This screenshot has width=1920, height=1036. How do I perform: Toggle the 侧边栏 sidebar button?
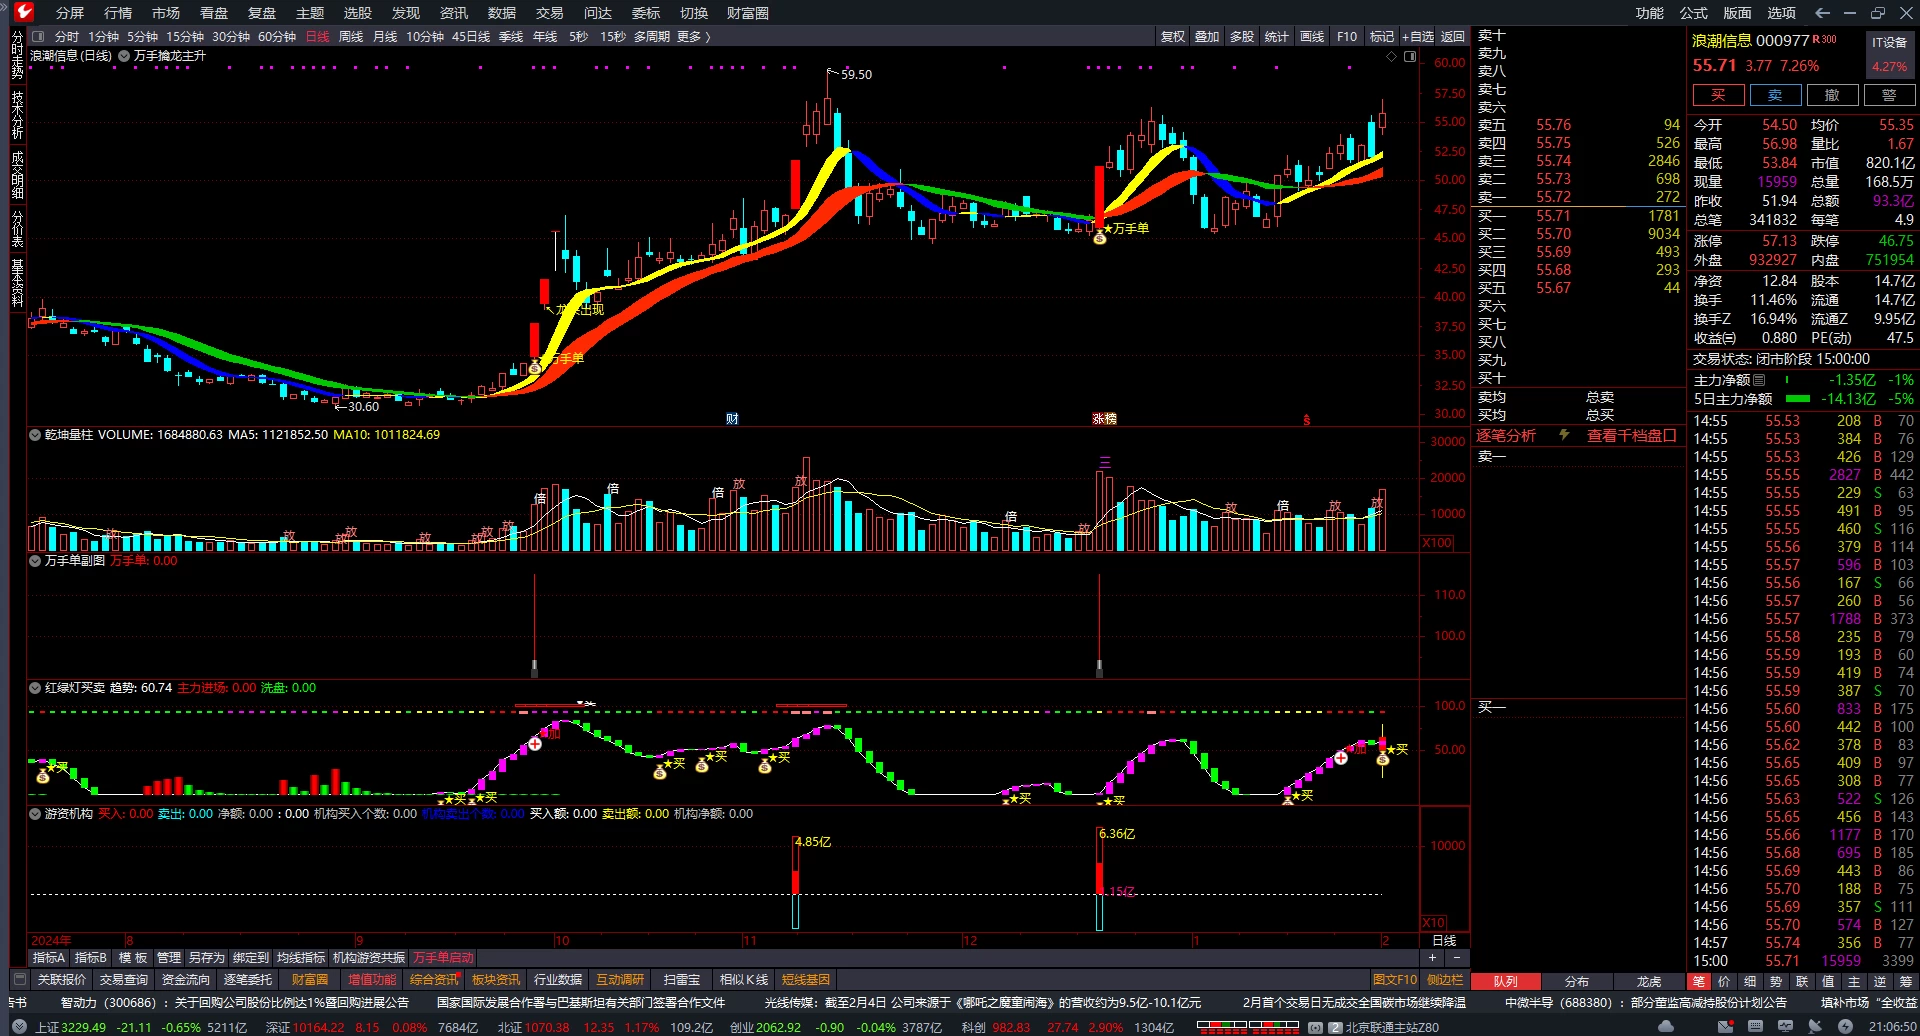click(x=1444, y=980)
